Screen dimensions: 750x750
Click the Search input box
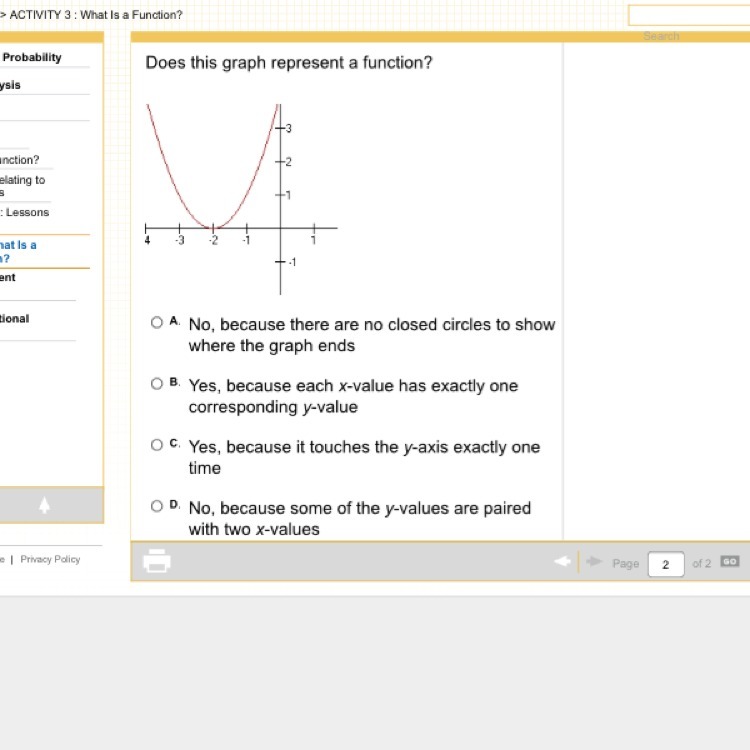coord(689,15)
